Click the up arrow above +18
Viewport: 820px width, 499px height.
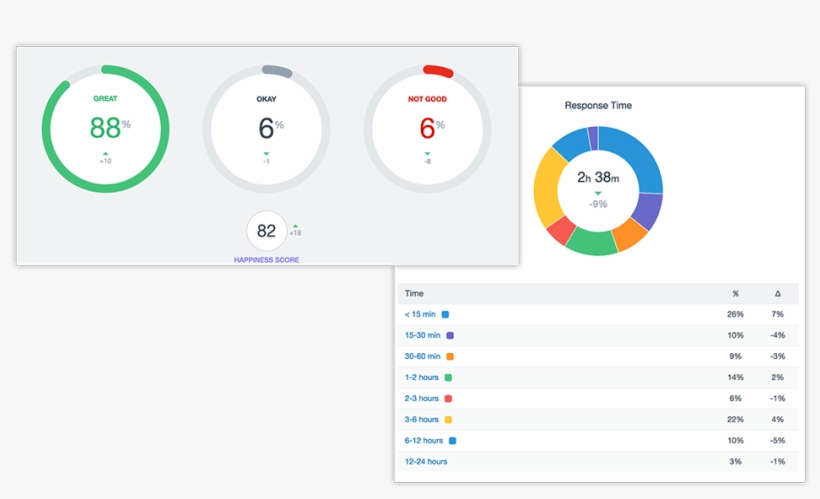coord(295,225)
